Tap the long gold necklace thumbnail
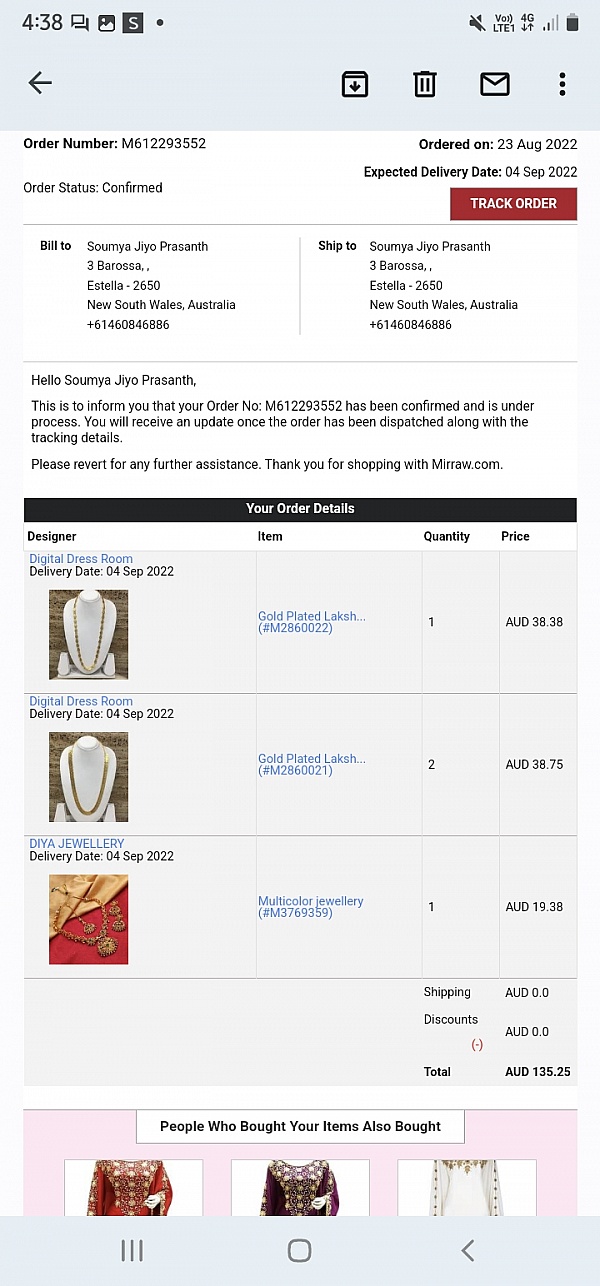 (x=89, y=635)
